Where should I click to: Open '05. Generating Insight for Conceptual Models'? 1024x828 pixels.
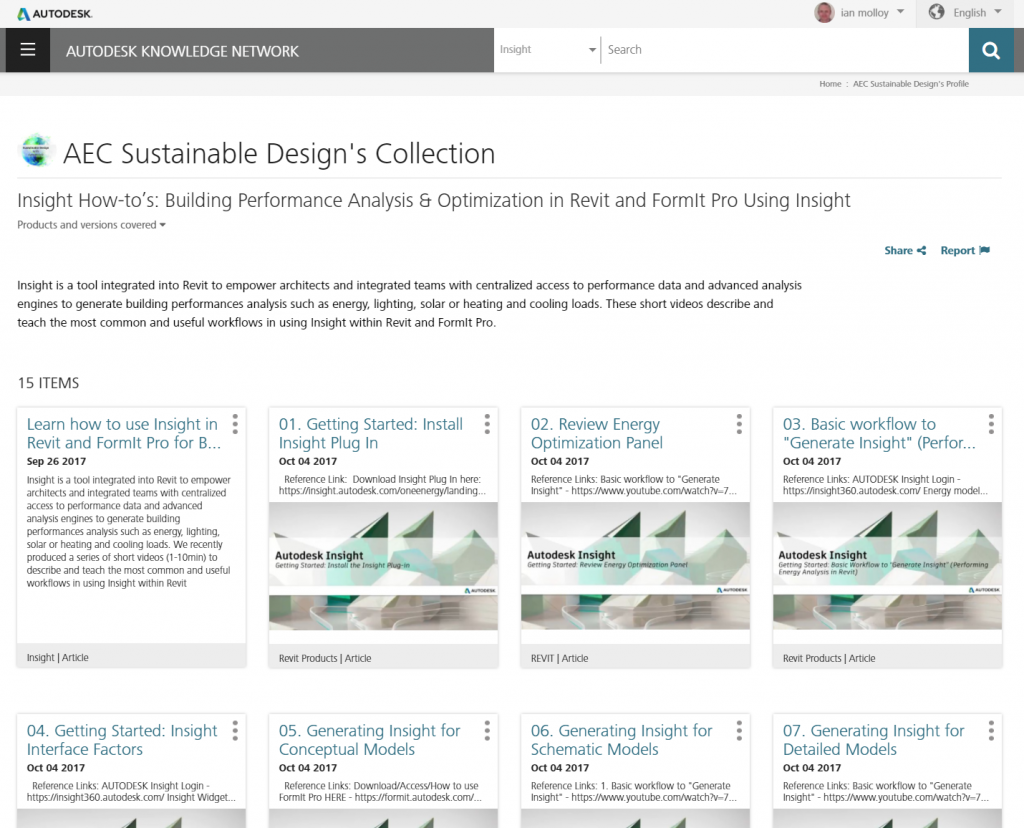369,740
